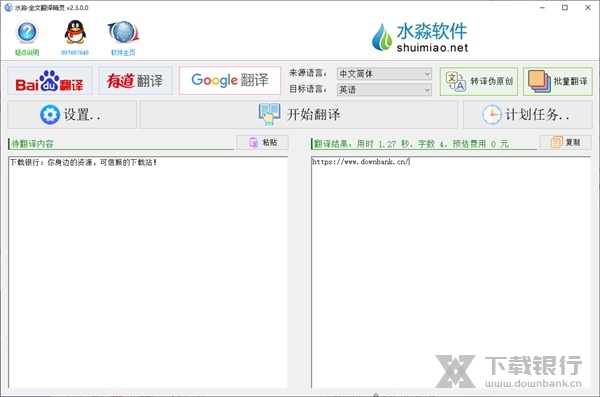This screenshot has height=397, width=600.
Task: Open the source language dropdown
Action: pos(384,74)
